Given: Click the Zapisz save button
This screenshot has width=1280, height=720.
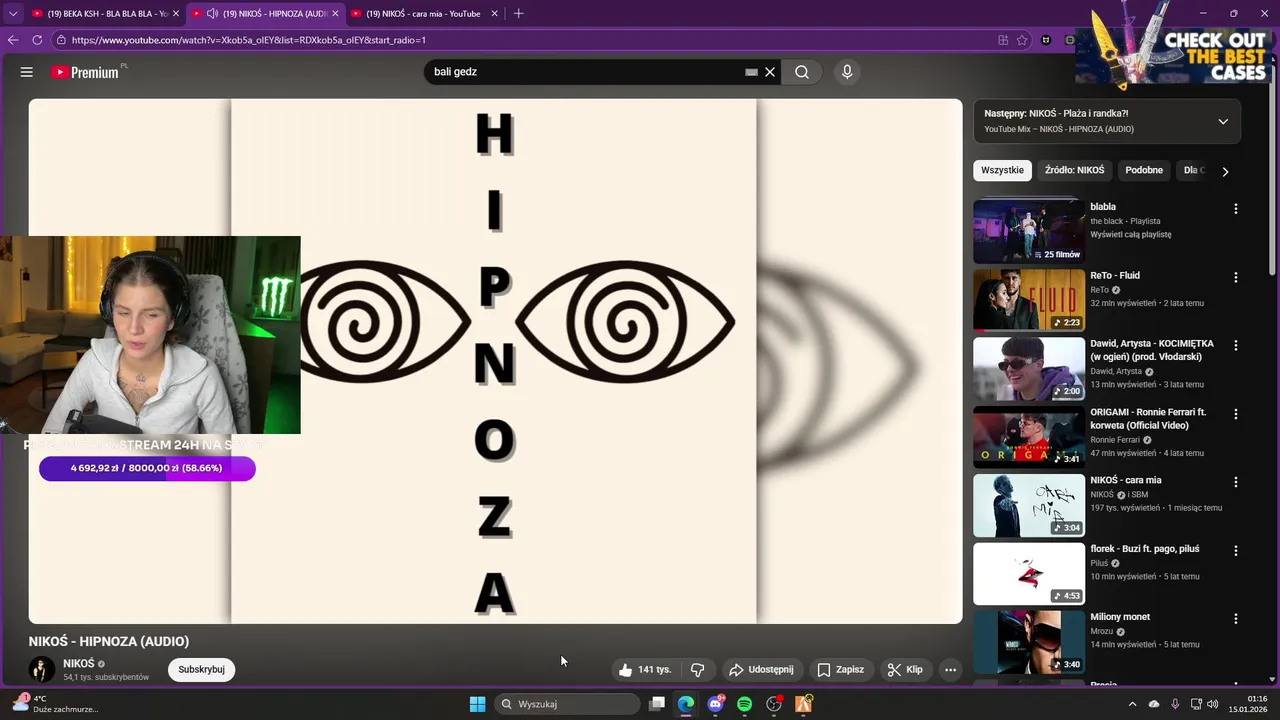Looking at the screenshot, I should point(840,670).
